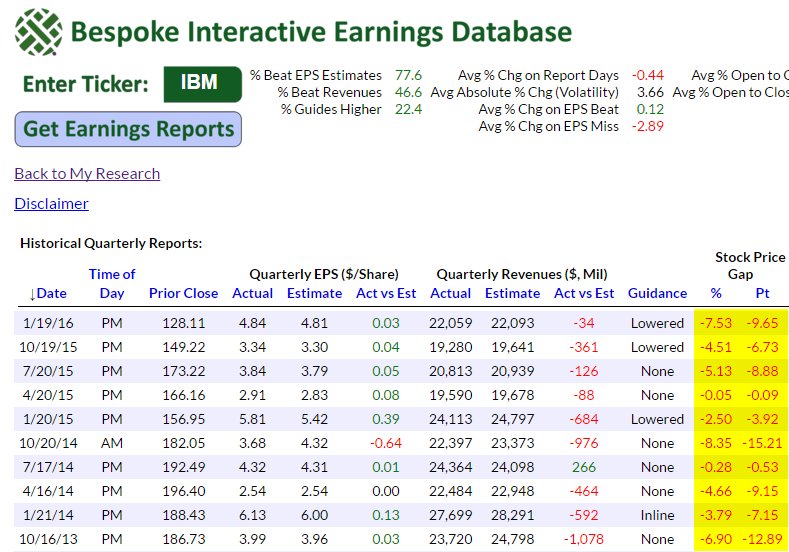Screen dimensions: 789x552
Task: Click gap percent value -7.53
Action: [x=716, y=323]
